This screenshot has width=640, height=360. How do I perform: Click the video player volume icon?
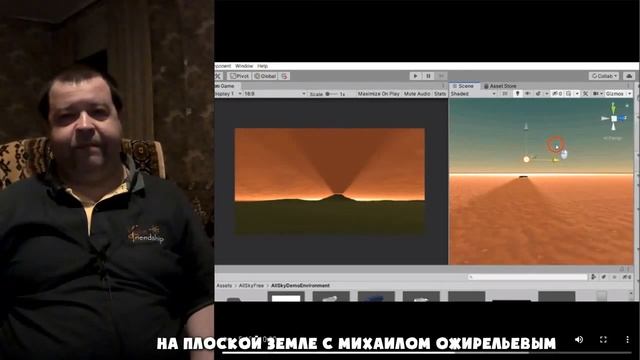(579, 340)
